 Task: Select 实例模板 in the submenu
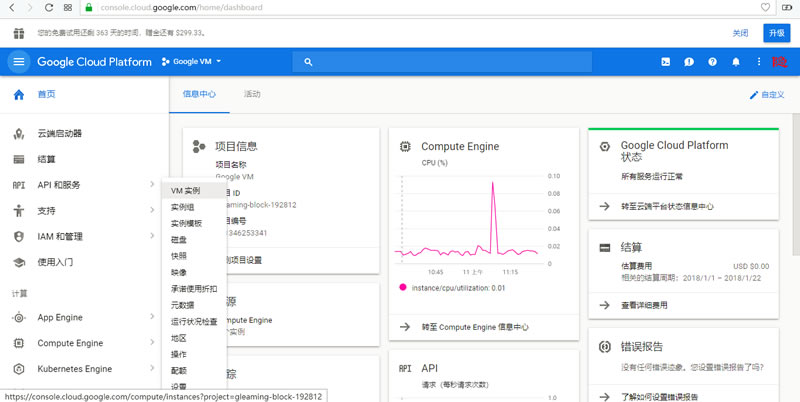(x=194, y=223)
